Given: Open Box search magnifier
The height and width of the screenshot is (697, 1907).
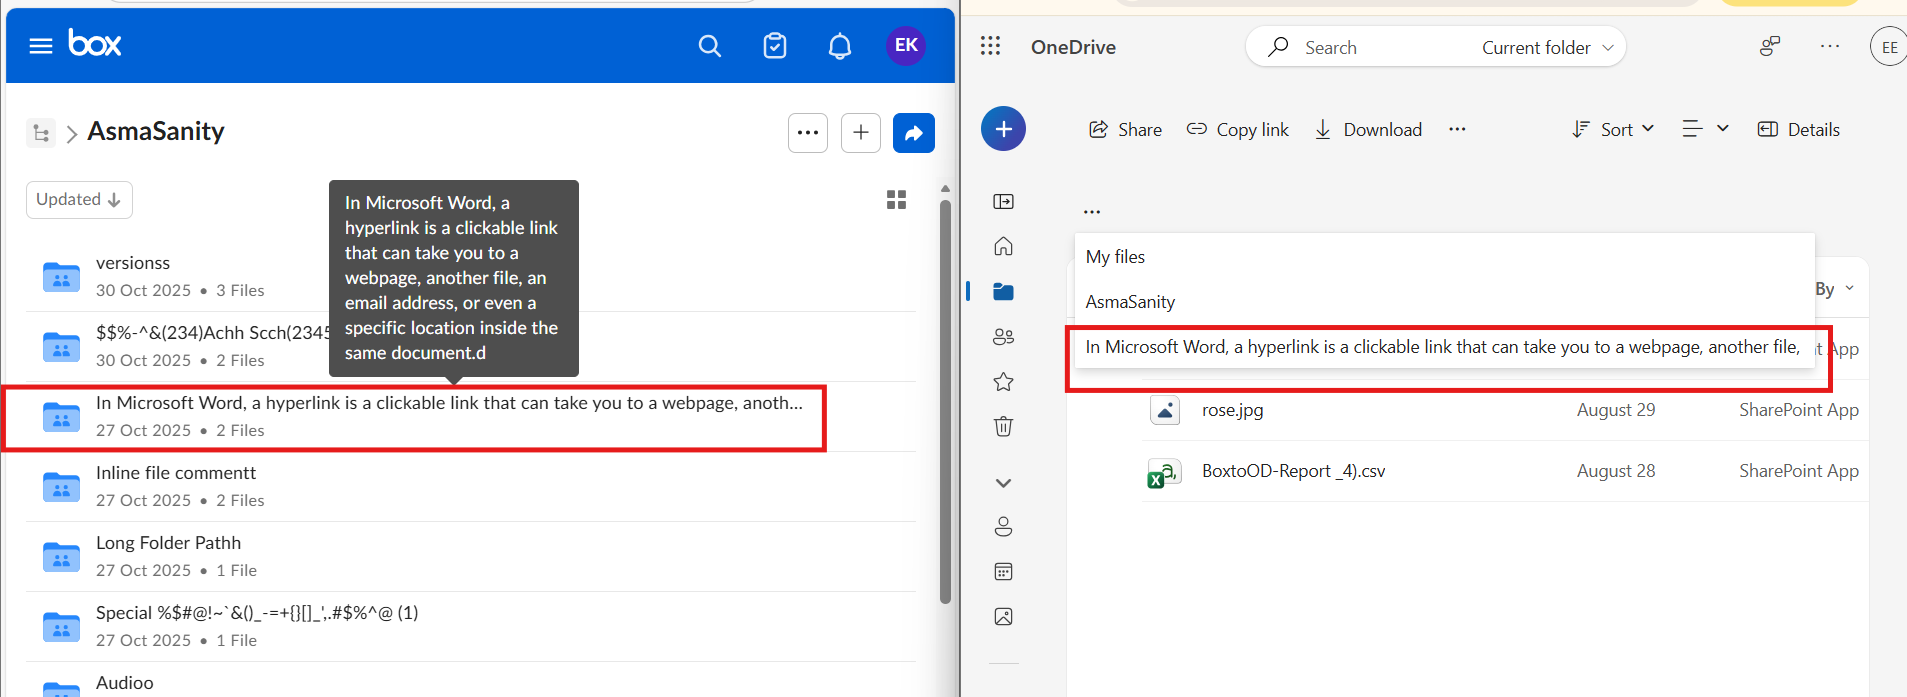Looking at the screenshot, I should point(710,46).
